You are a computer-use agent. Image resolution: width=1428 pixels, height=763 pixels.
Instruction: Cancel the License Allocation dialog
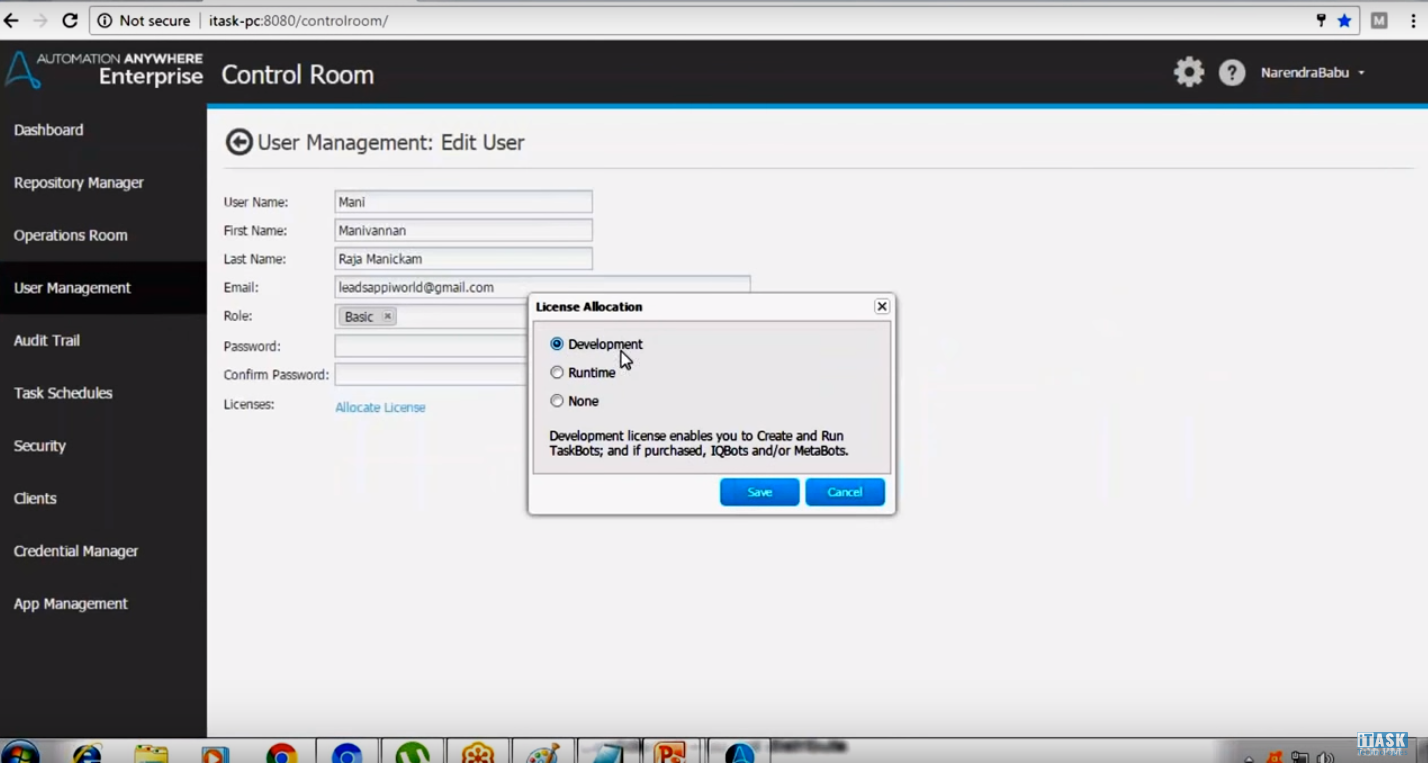[845, 492]
